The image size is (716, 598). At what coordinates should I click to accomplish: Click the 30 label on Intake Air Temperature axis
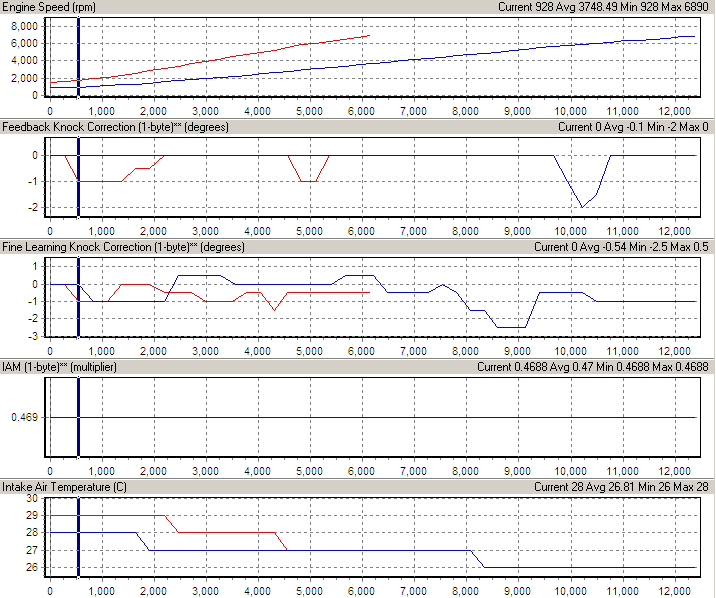click(x=32, y=498)
